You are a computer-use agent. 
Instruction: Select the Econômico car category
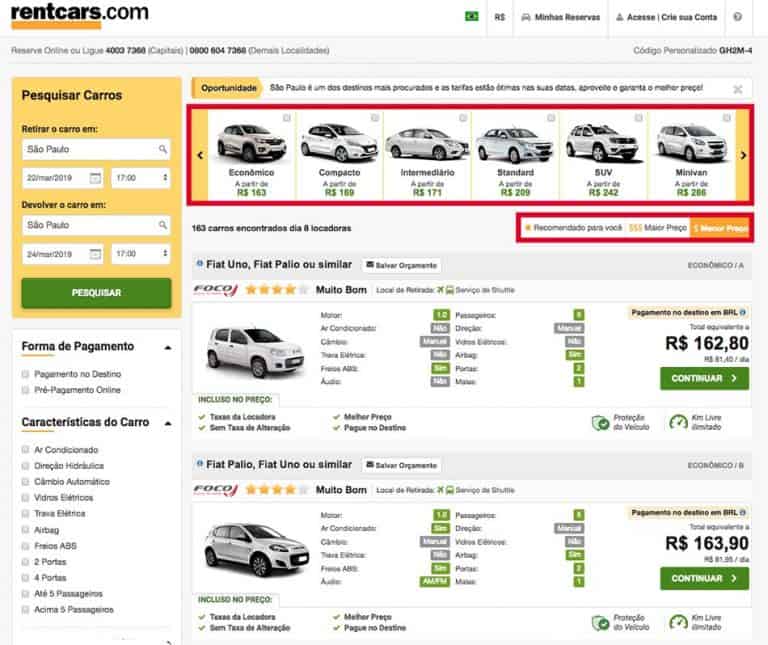tap(251, 155)
